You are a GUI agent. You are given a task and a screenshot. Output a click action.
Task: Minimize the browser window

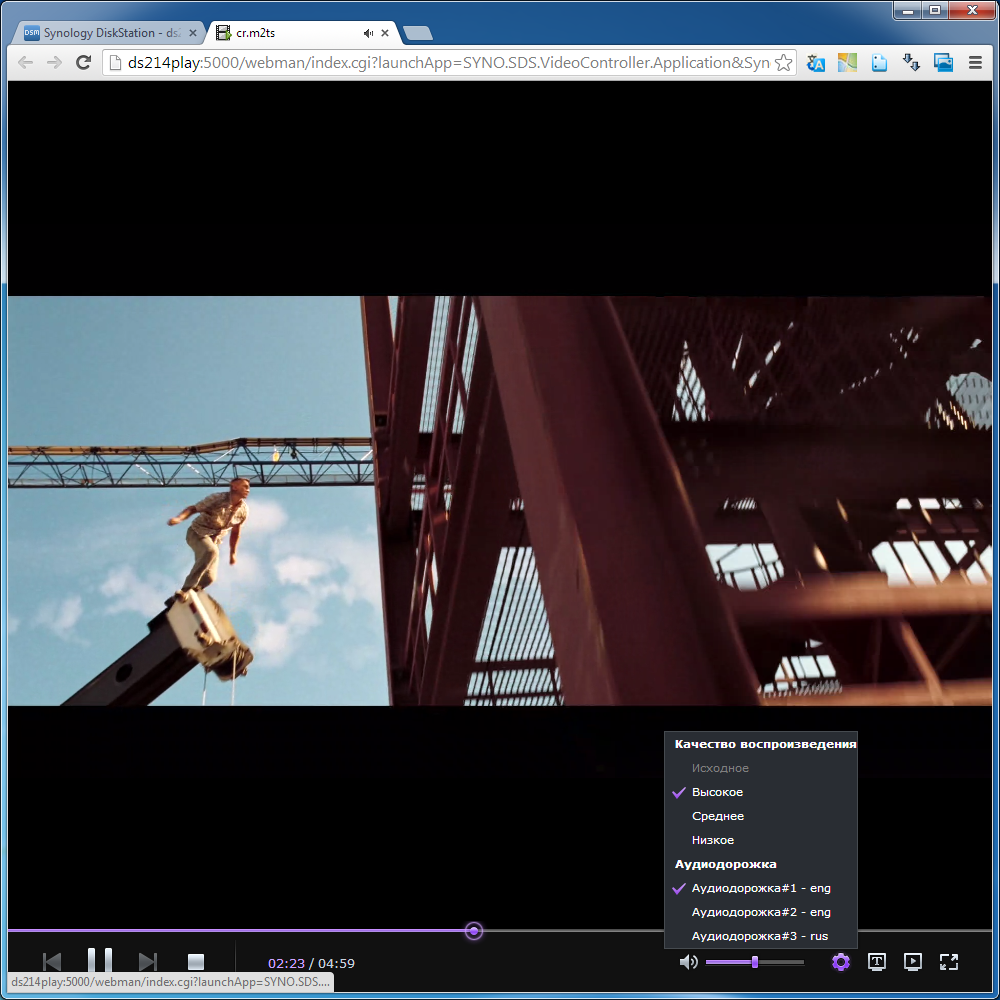(x=908, y=10)
